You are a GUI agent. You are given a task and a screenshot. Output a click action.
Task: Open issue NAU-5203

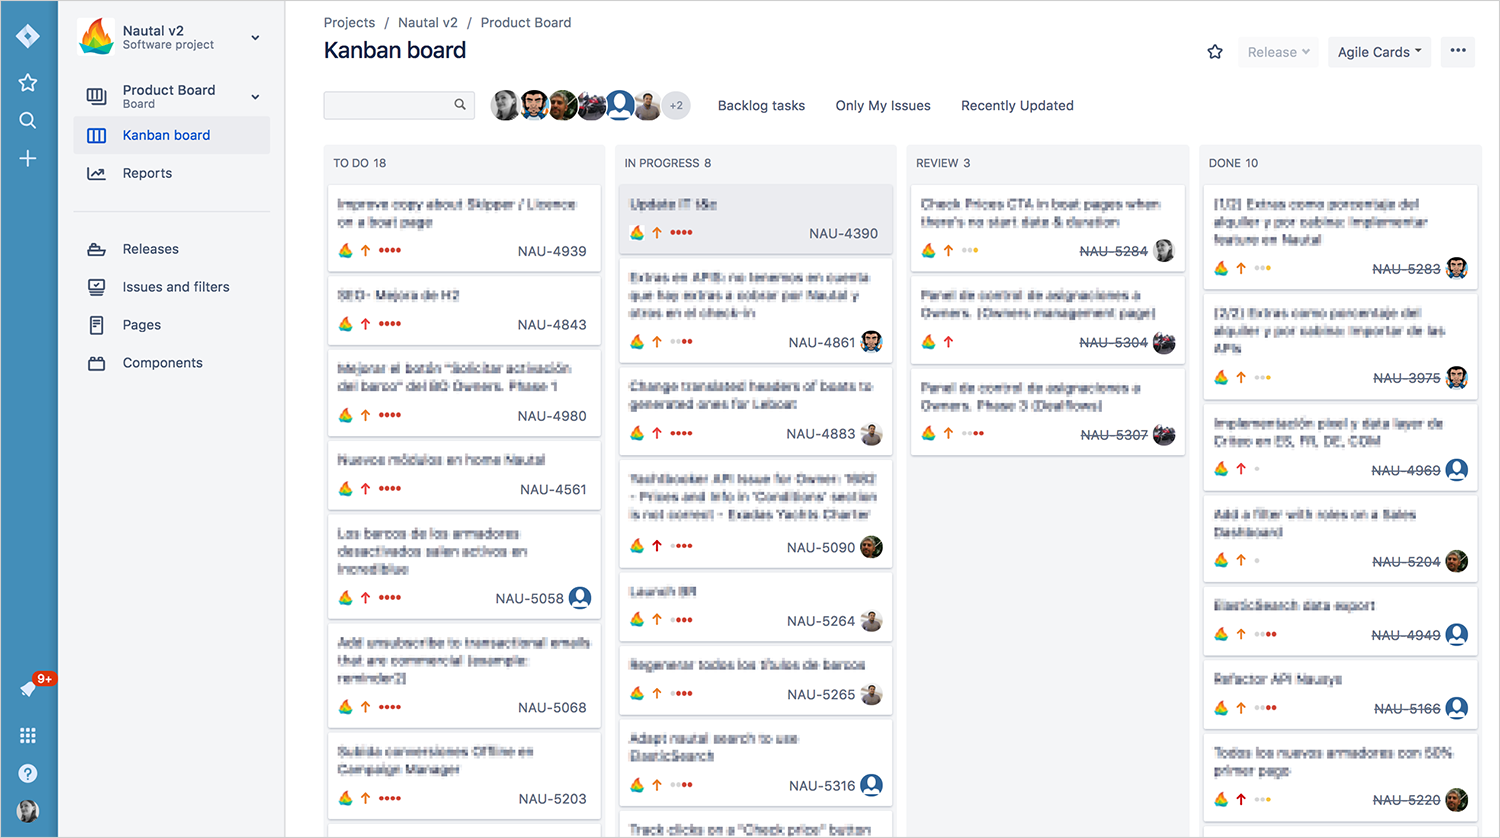coord(552,799)
